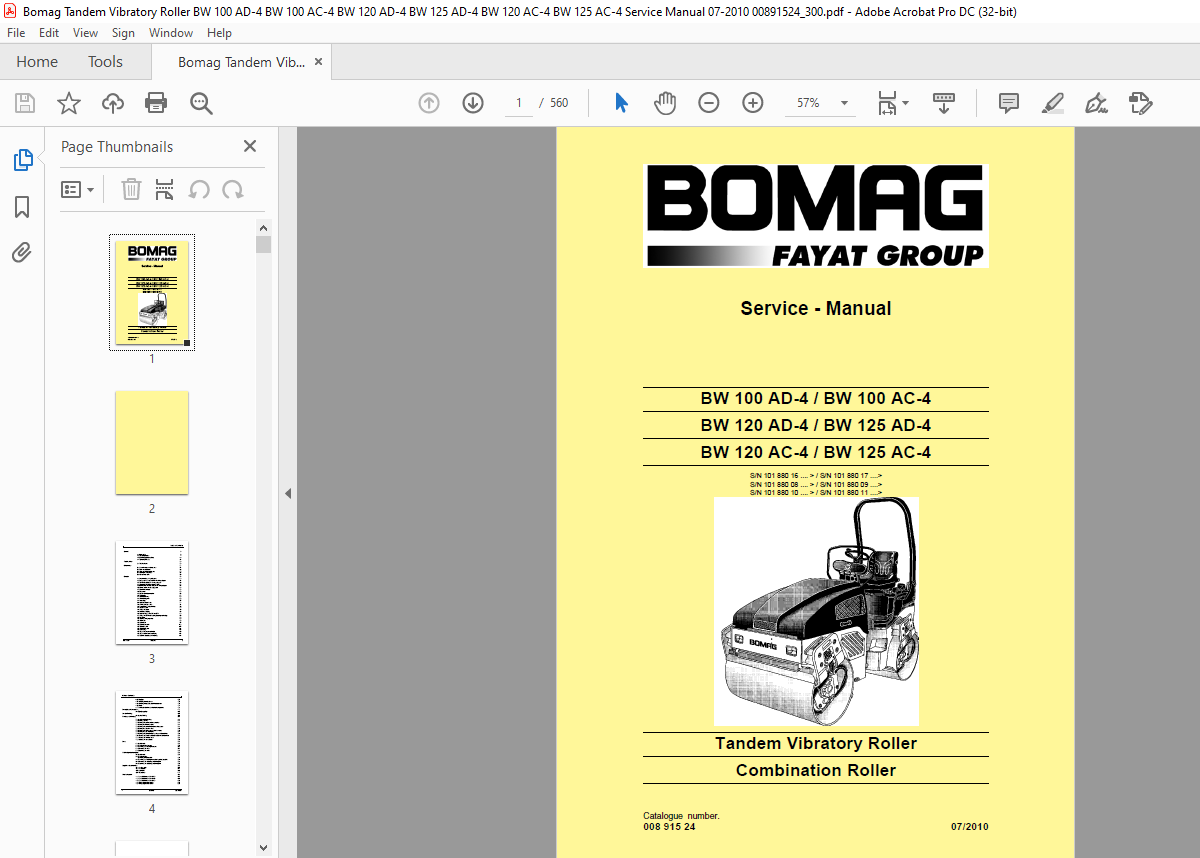Viewport: 1200px width, 858px height.
Task: Open the Sign menu
Action: click(123, 33)
